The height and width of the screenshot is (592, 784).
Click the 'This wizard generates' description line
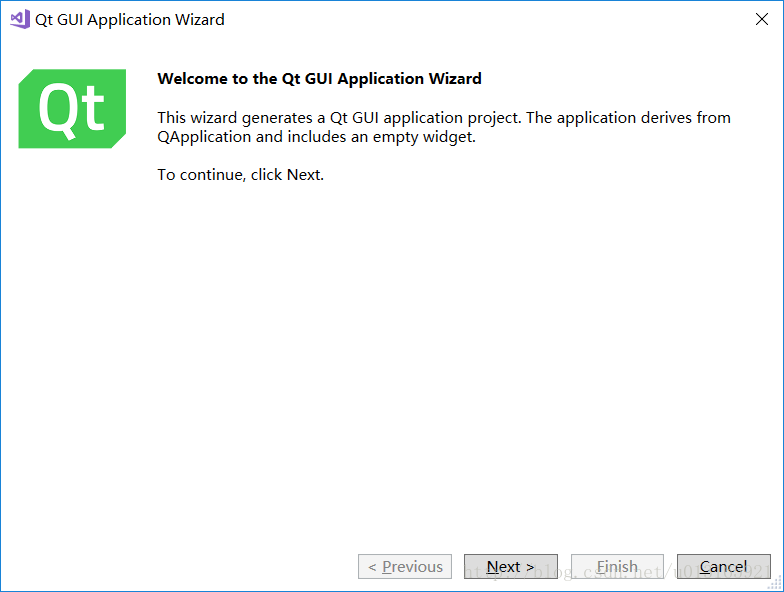tap(443, 118)
